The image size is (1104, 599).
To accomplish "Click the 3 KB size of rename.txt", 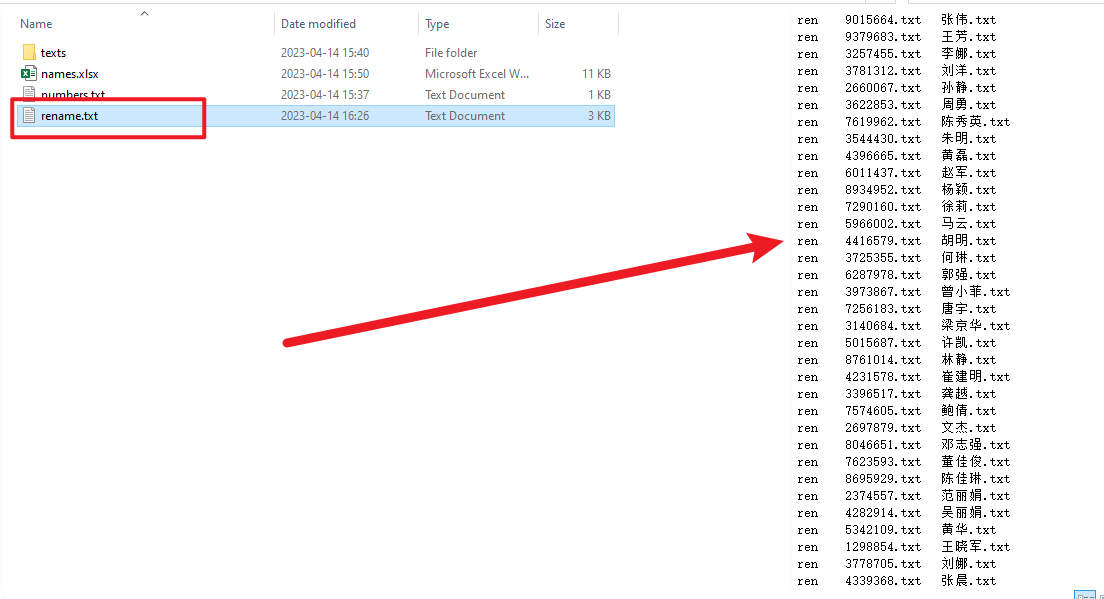I will [599, 116].
